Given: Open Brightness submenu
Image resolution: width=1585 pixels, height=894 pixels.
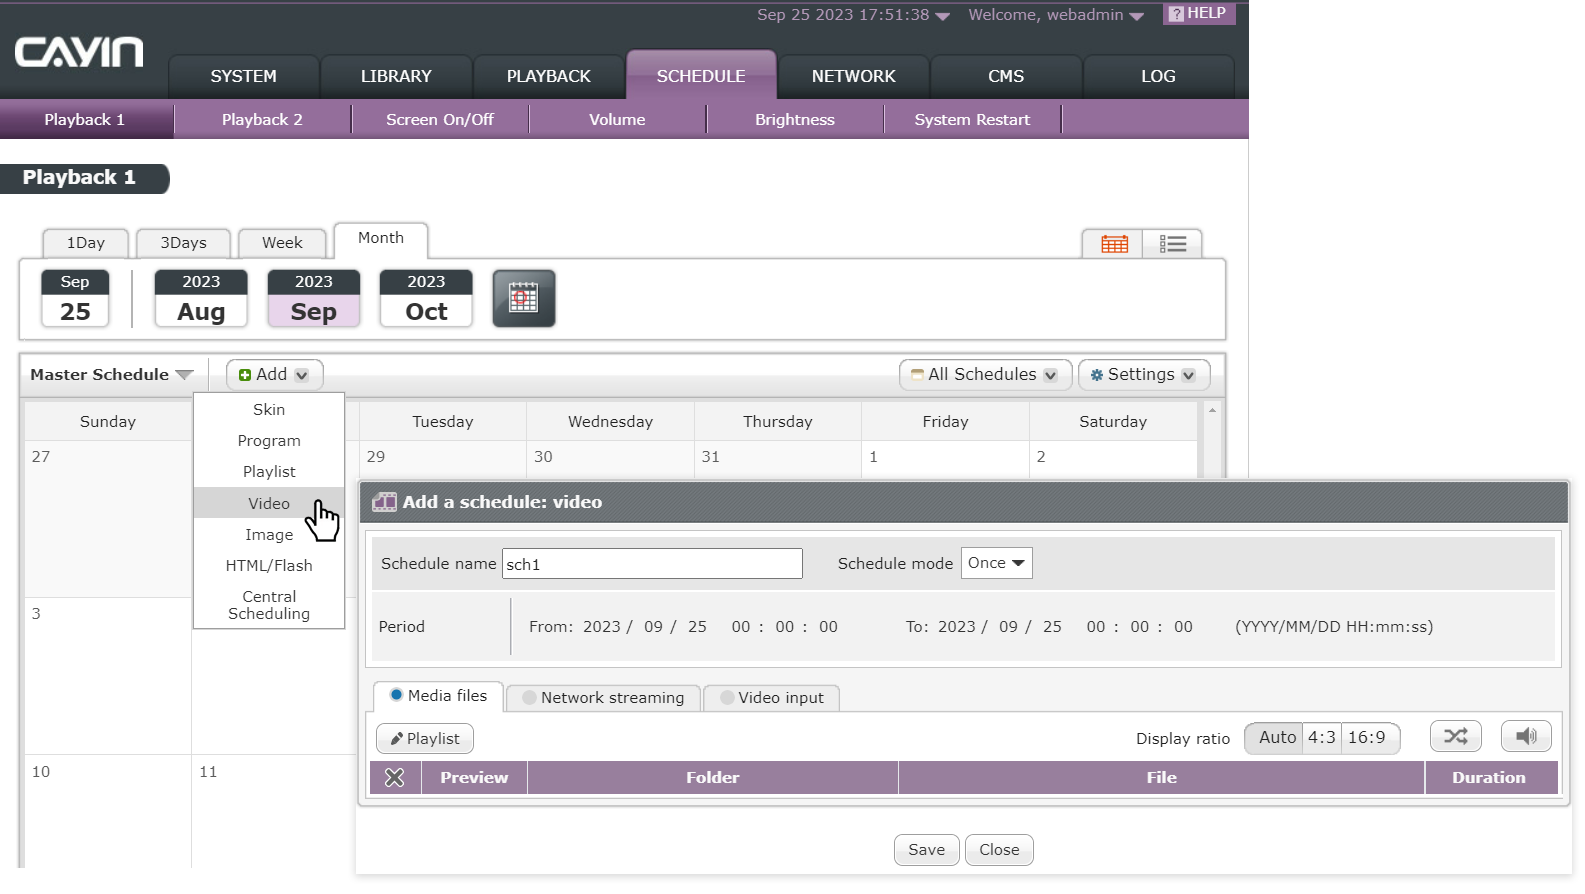Looking at the screenshot, I should [795, 119].
